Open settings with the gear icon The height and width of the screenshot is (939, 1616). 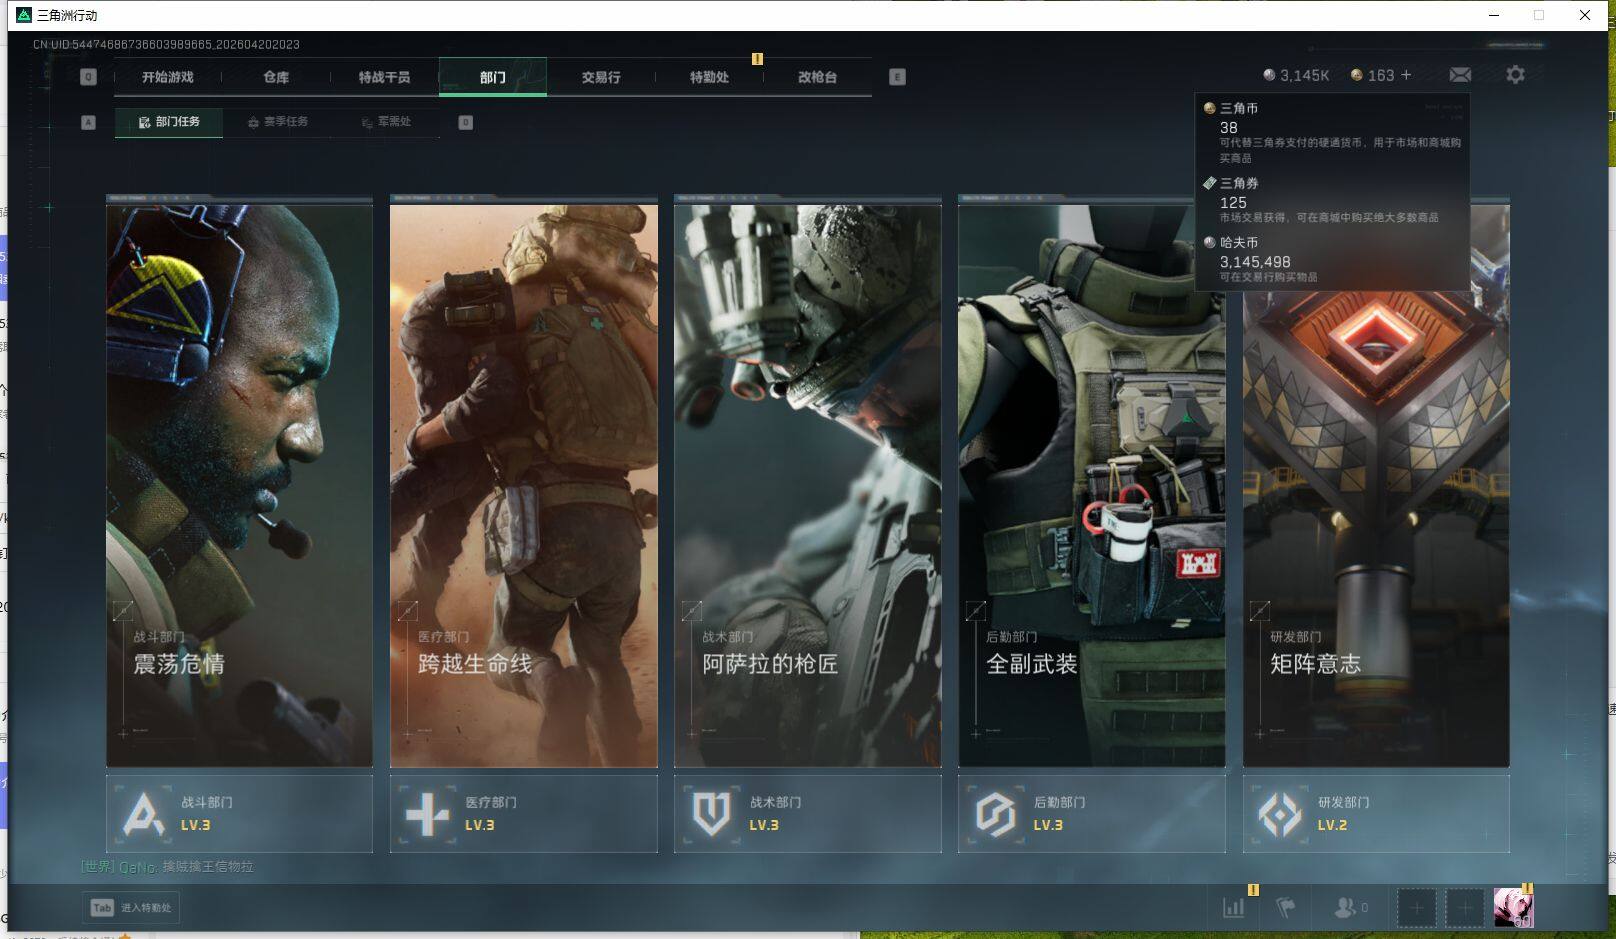click(1515, 75)
